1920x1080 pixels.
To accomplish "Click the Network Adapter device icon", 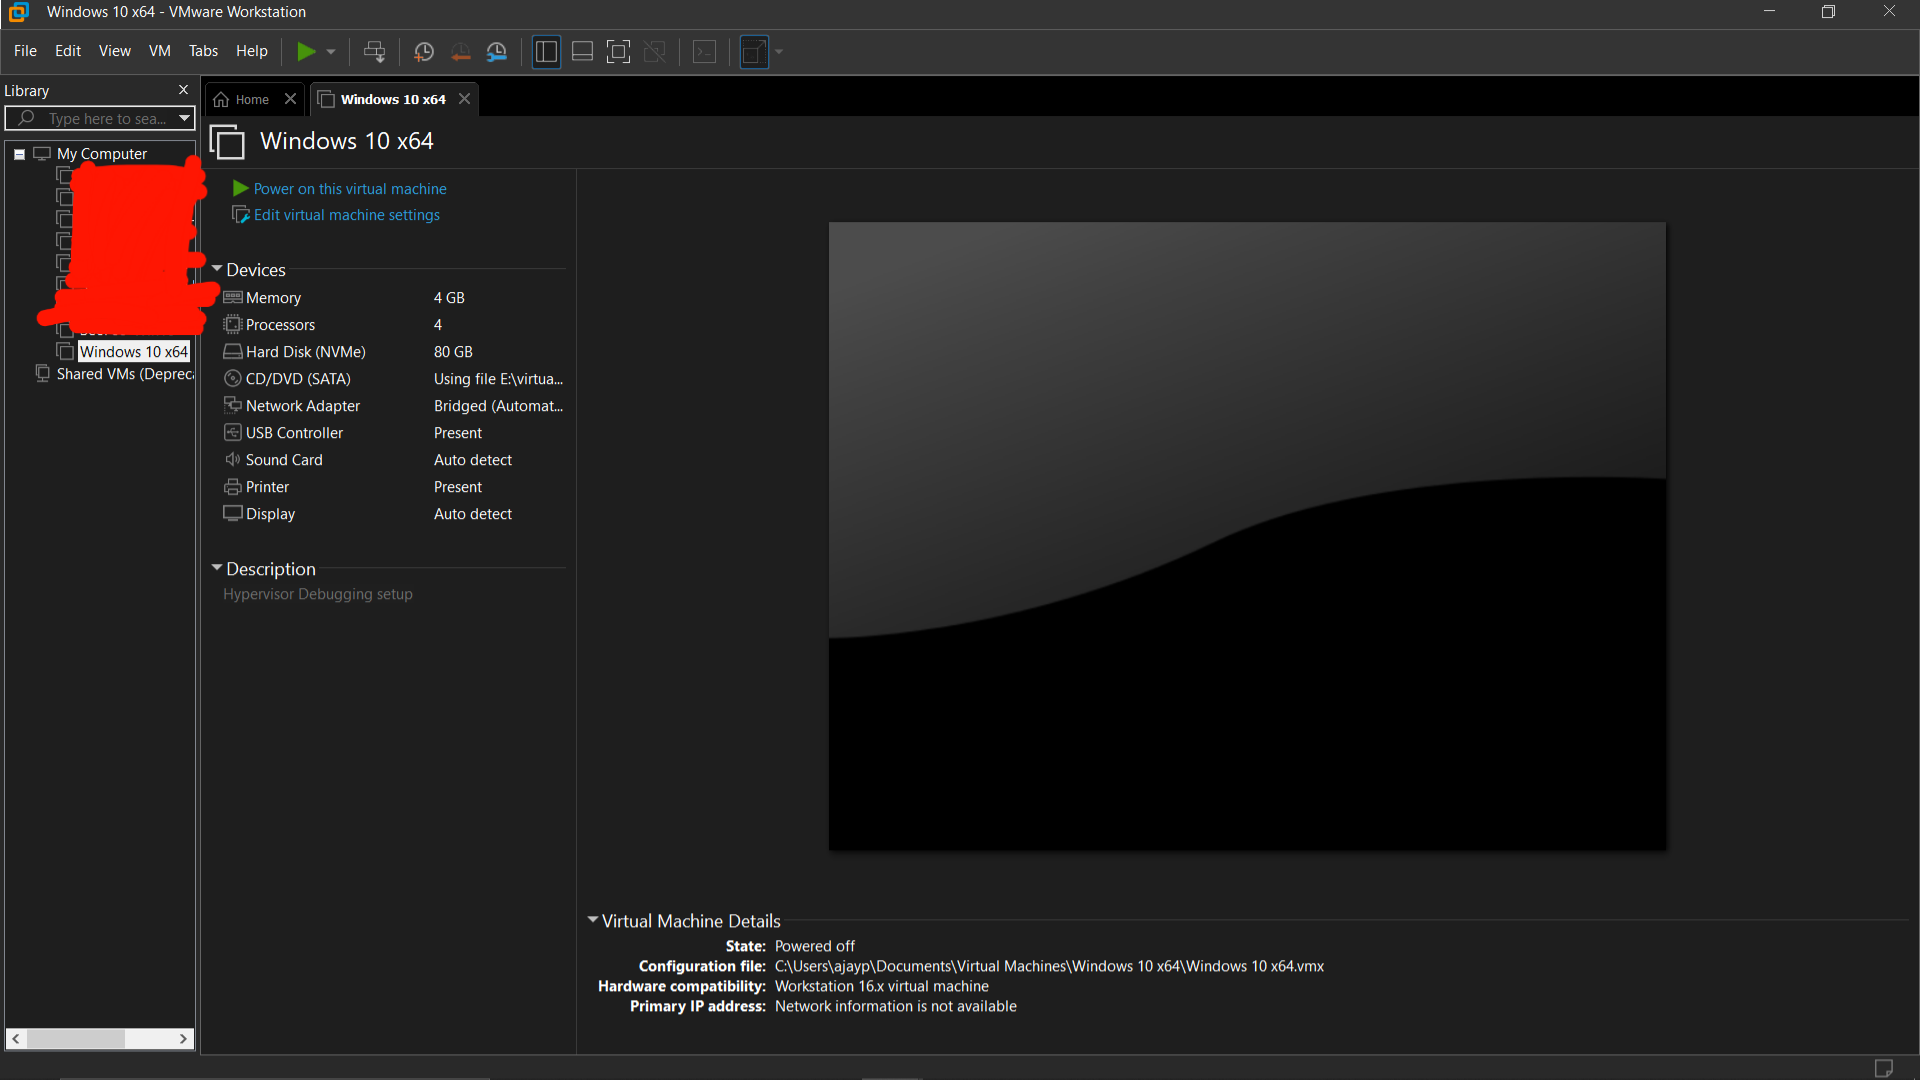I will 233,405.
